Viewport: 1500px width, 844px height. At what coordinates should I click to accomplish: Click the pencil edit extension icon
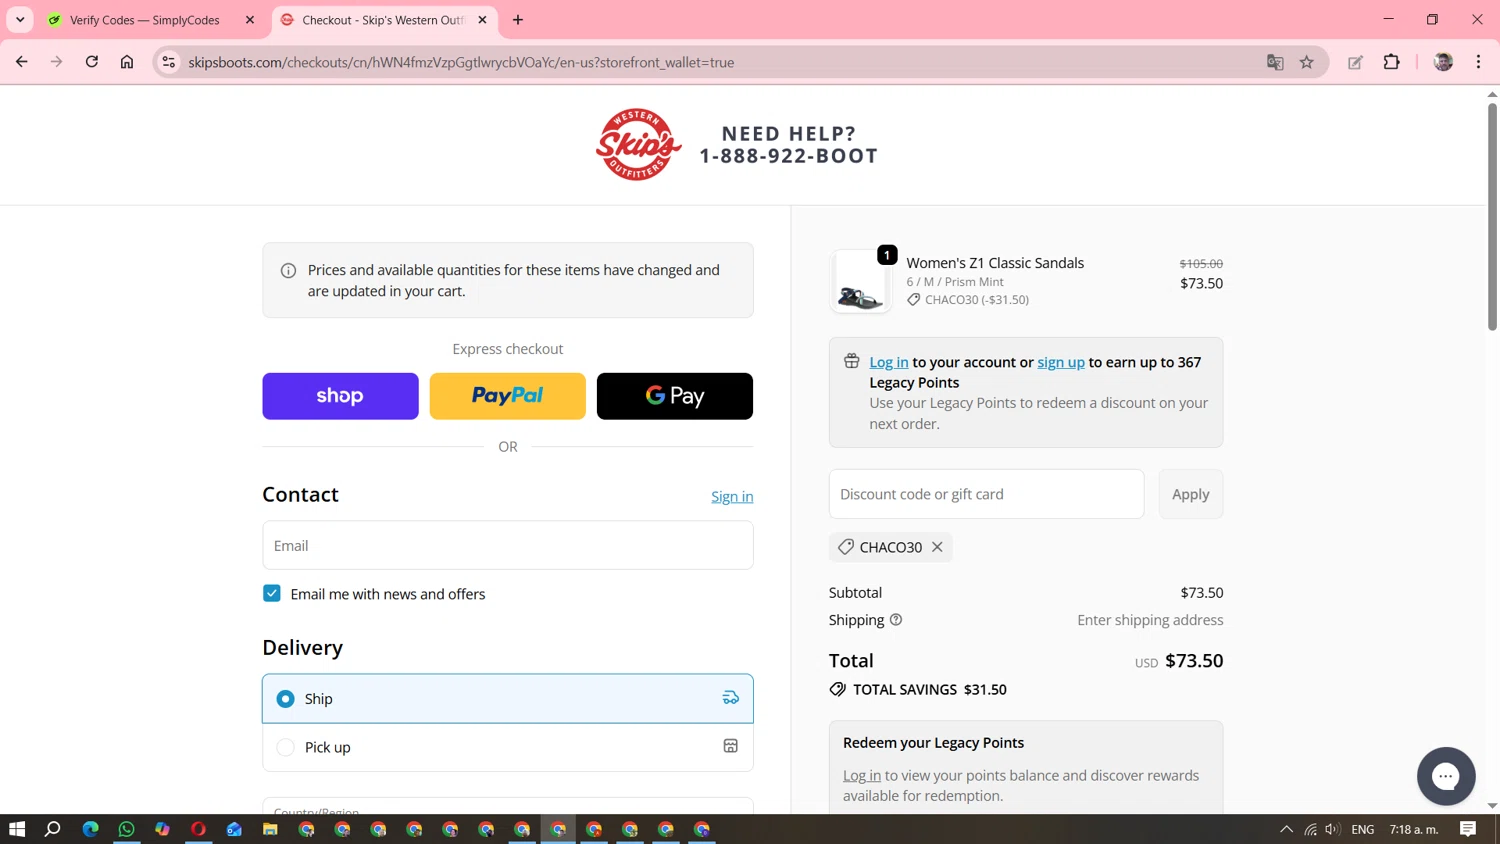coord(1355,62)
